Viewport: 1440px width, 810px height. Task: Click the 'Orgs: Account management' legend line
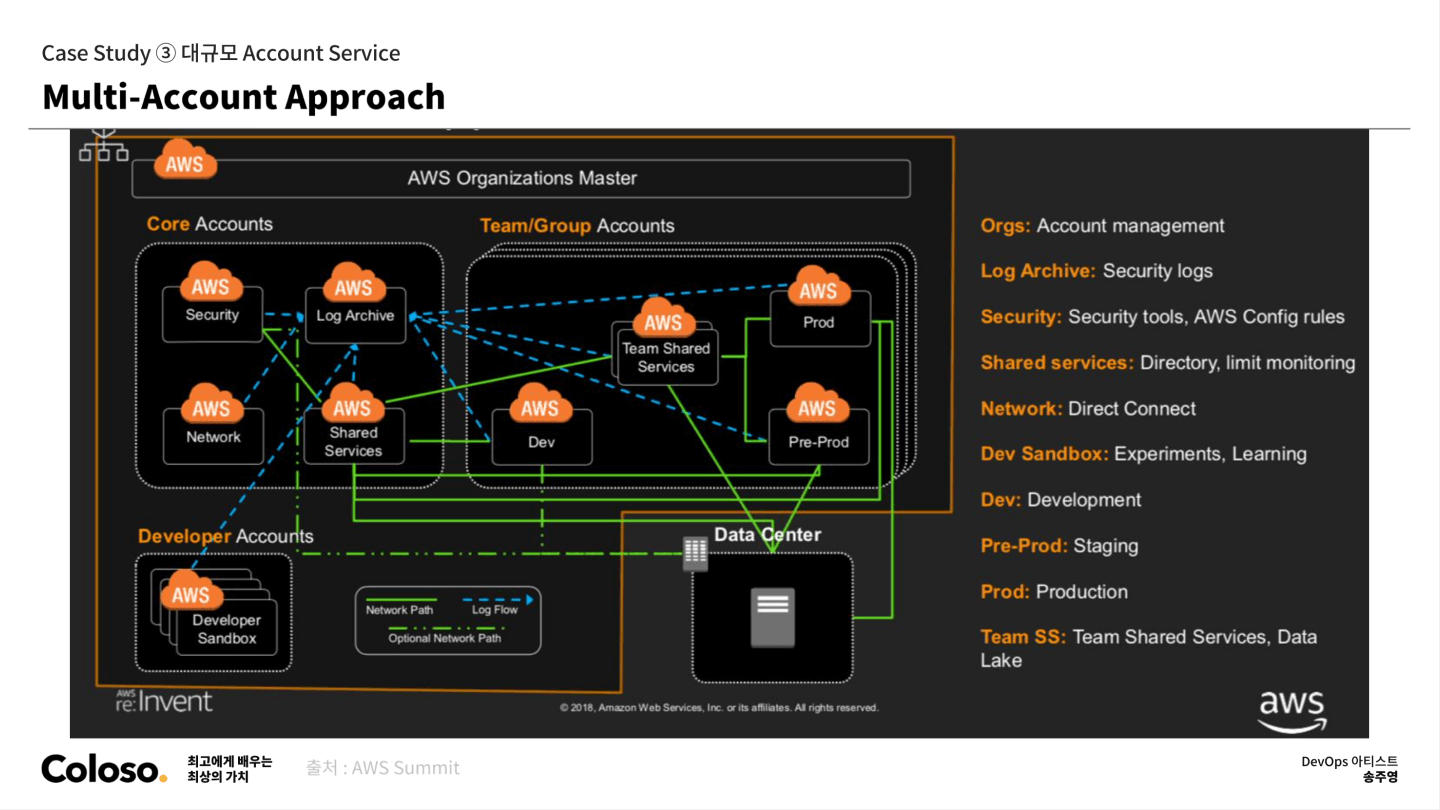click(1102, 226)
